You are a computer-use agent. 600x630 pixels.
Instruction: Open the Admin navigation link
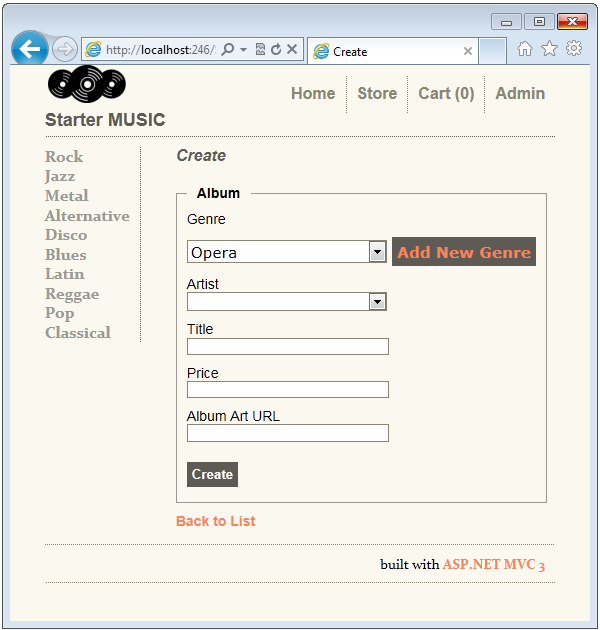click(x=520, y=93)
